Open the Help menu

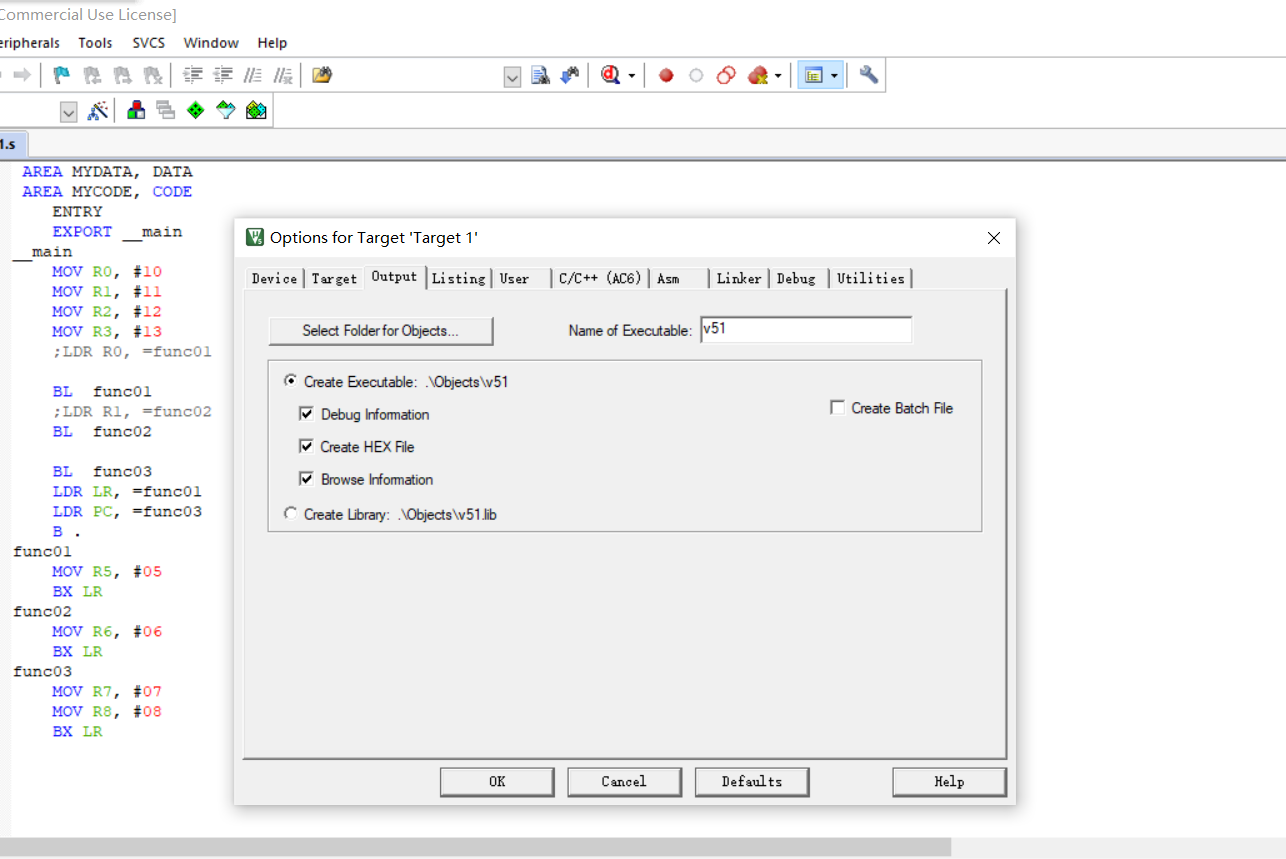272,43
